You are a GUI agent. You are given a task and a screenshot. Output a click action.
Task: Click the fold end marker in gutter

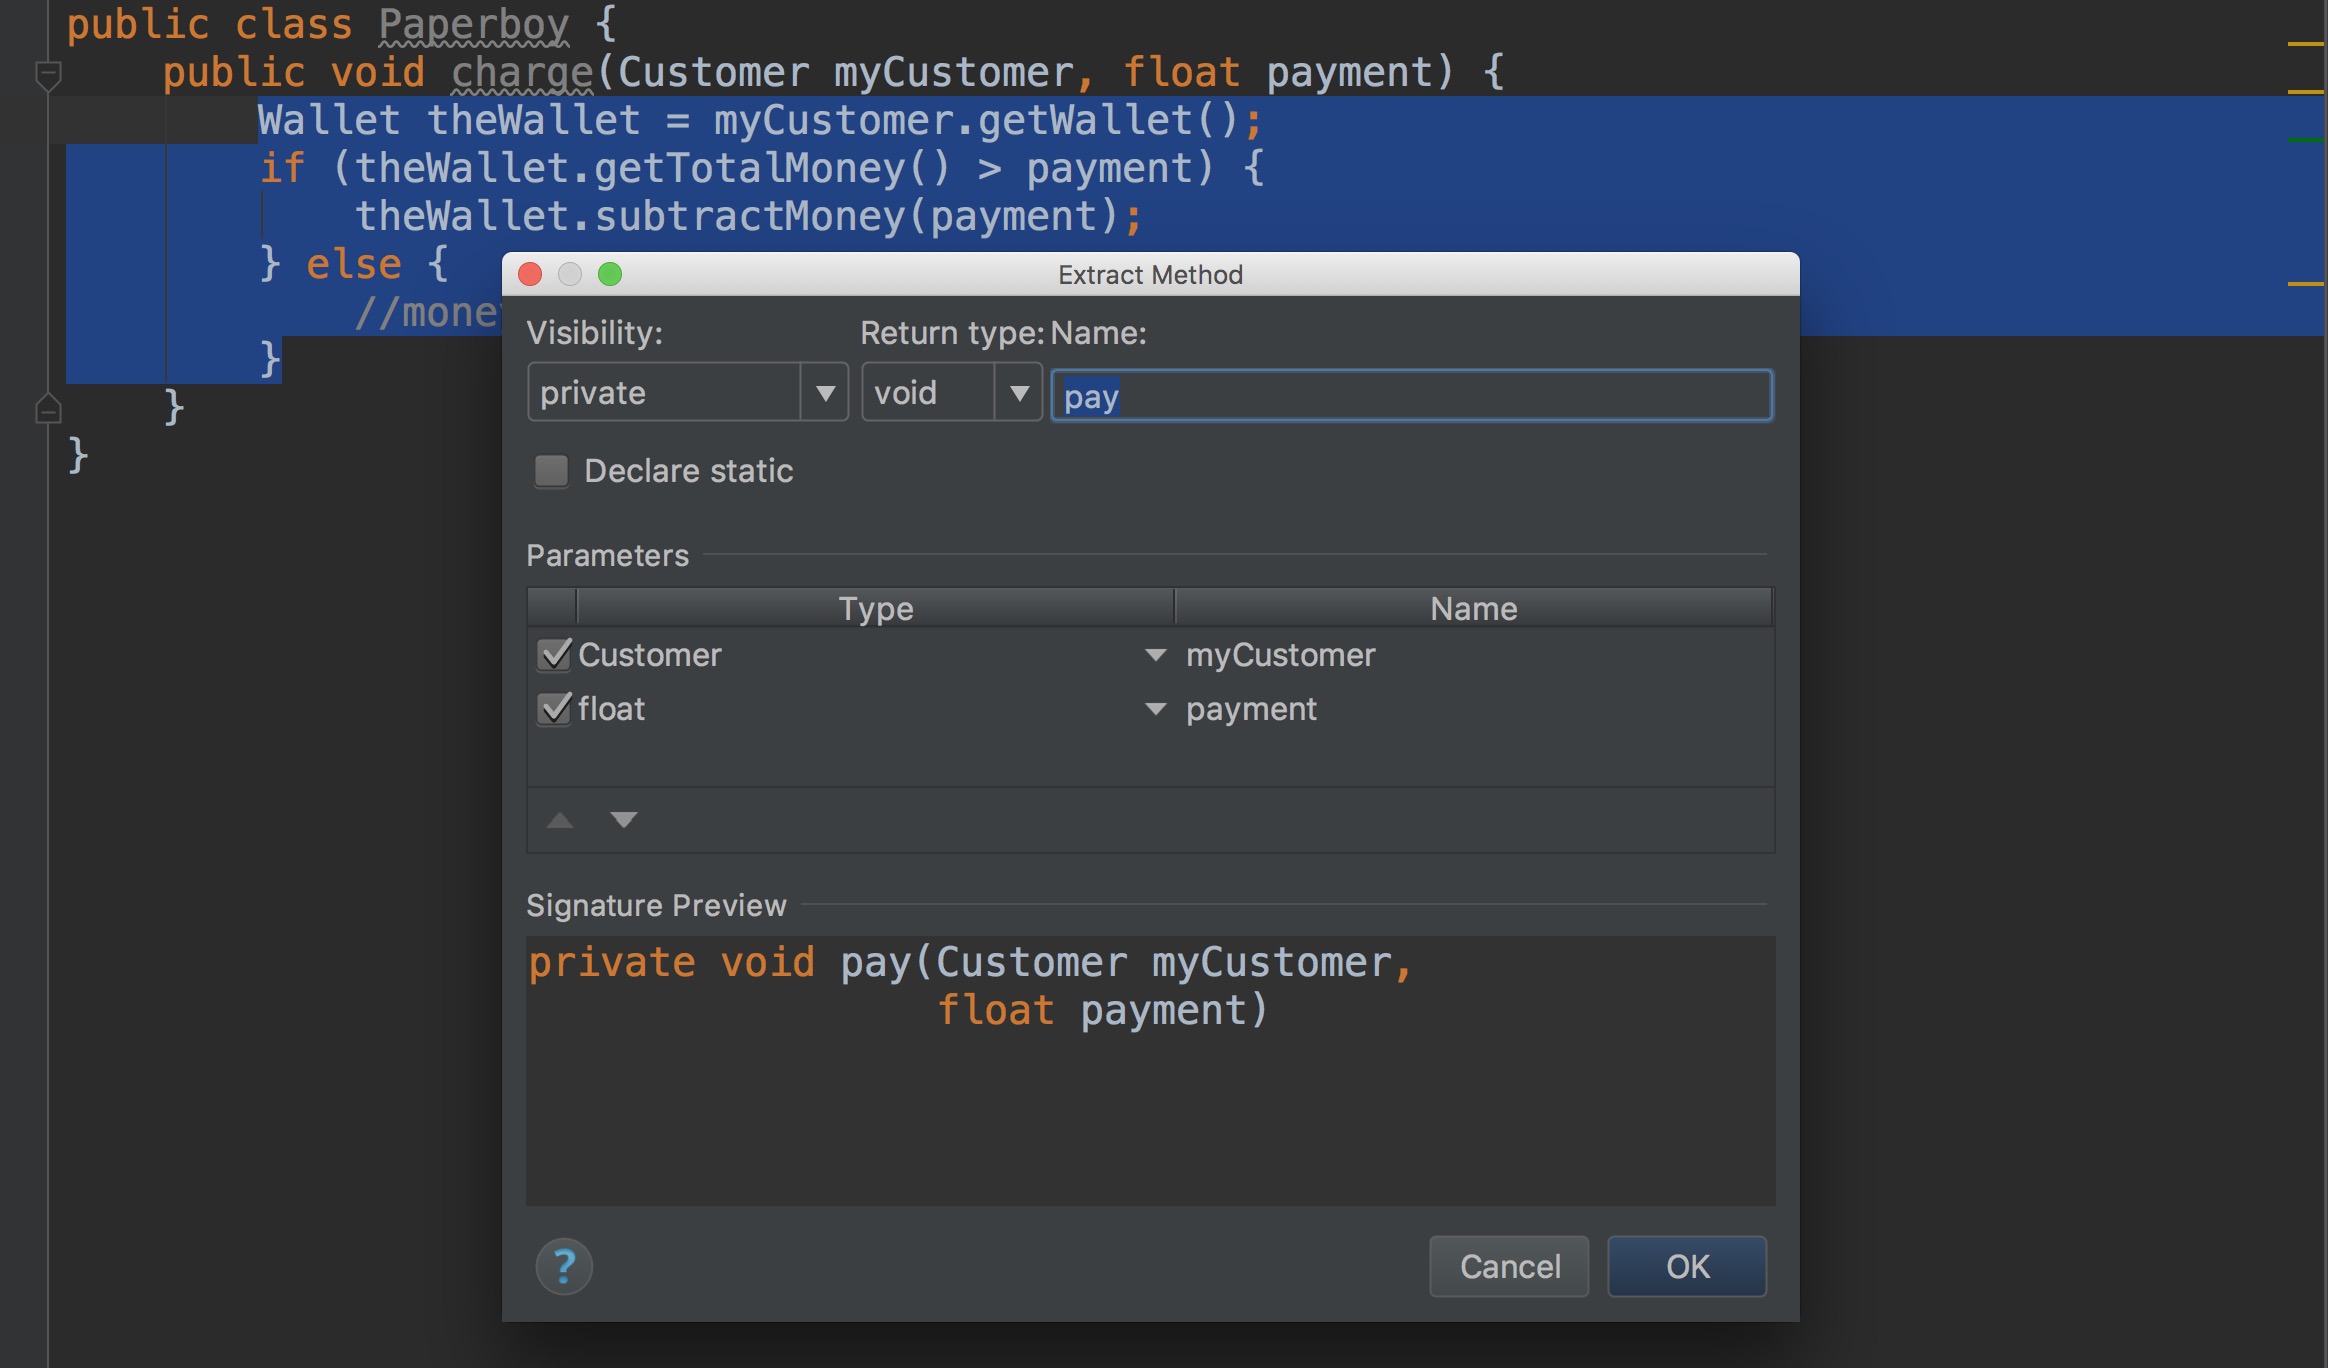pos(48,409)
